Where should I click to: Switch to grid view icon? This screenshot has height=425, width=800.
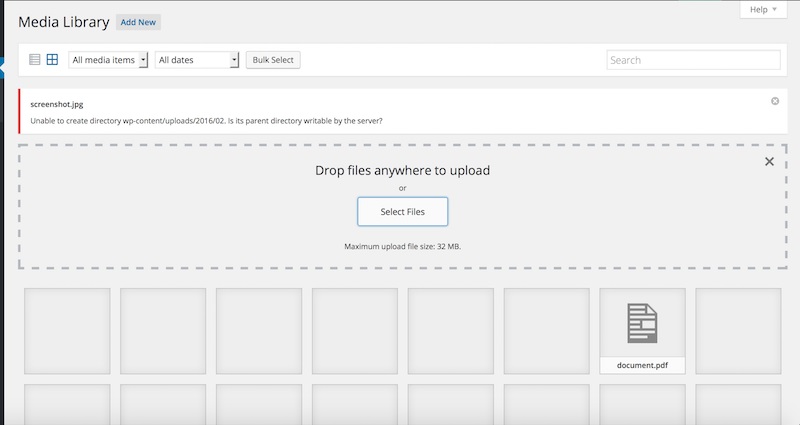(x=52, y=60)
